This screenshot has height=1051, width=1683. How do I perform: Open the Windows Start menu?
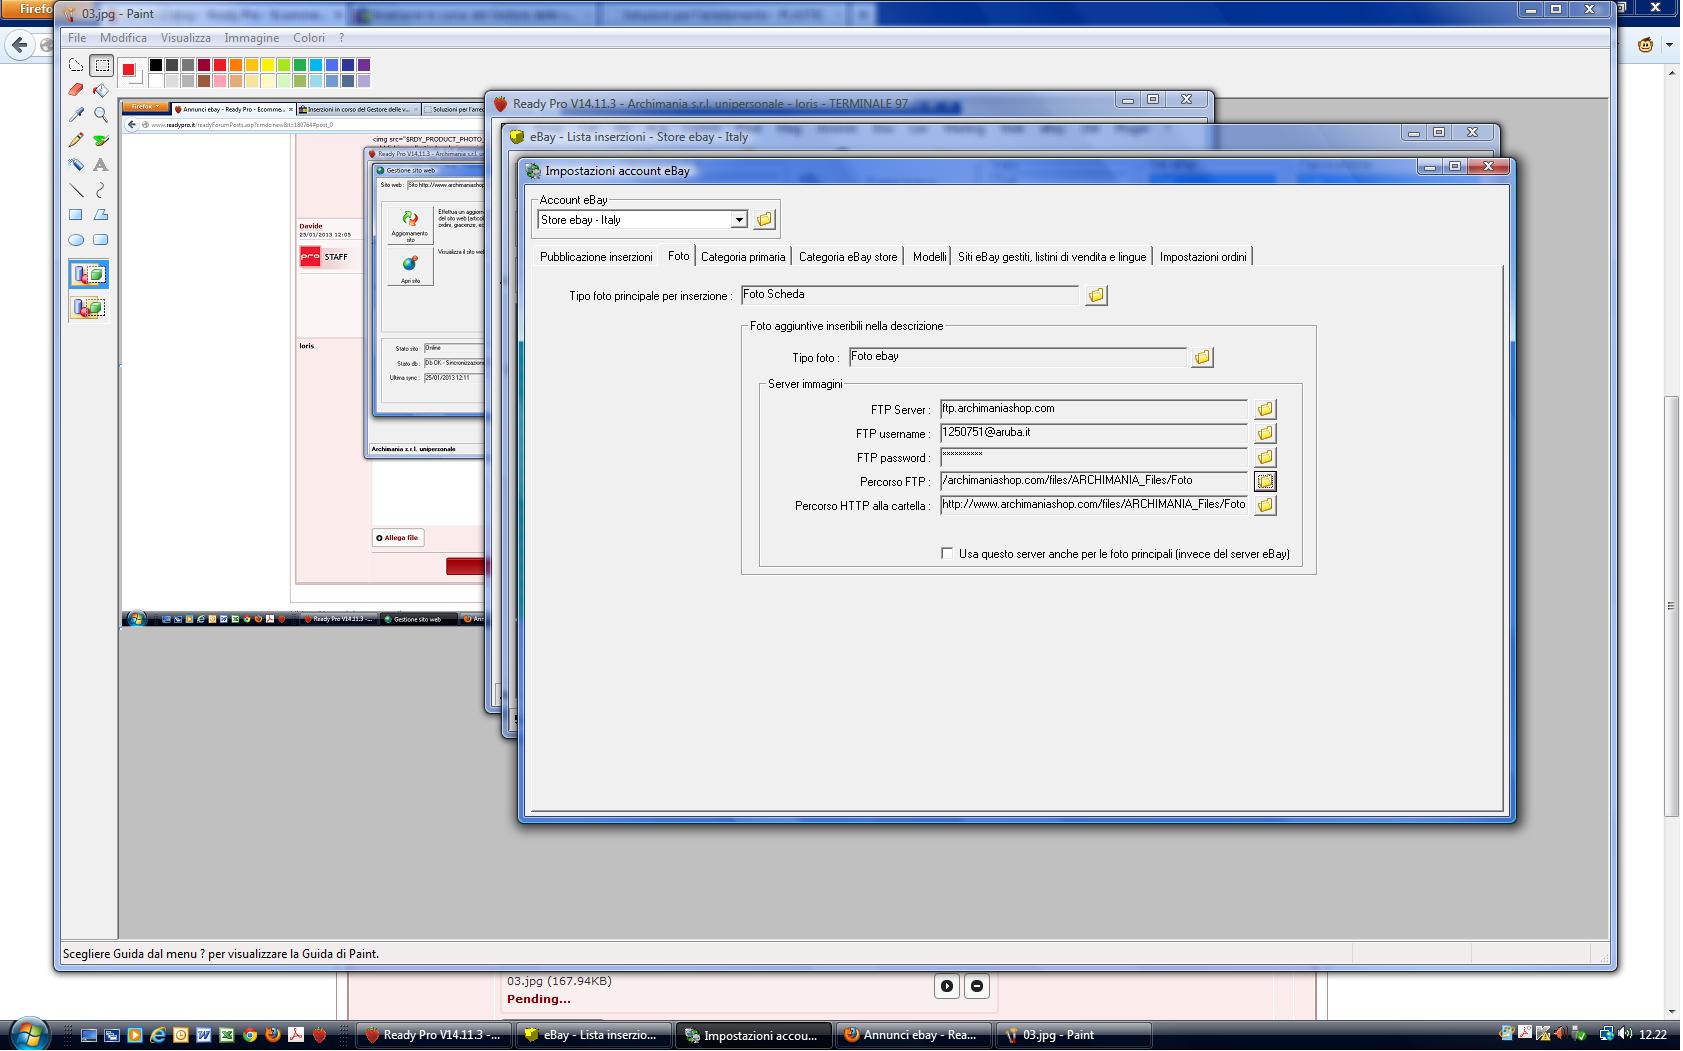[28, 1034]
